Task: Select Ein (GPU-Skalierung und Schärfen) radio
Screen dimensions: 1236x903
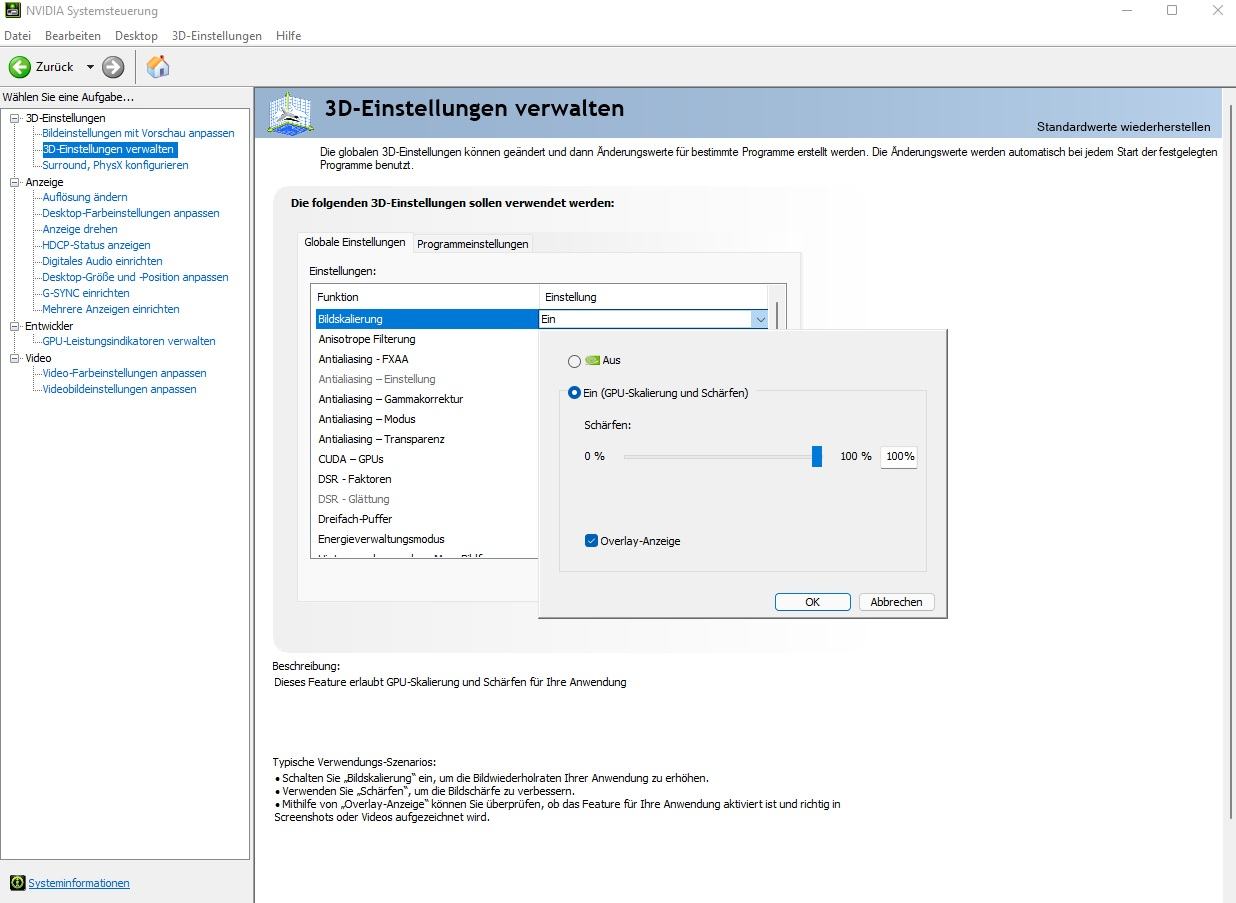Action: (x=574, y=393)
